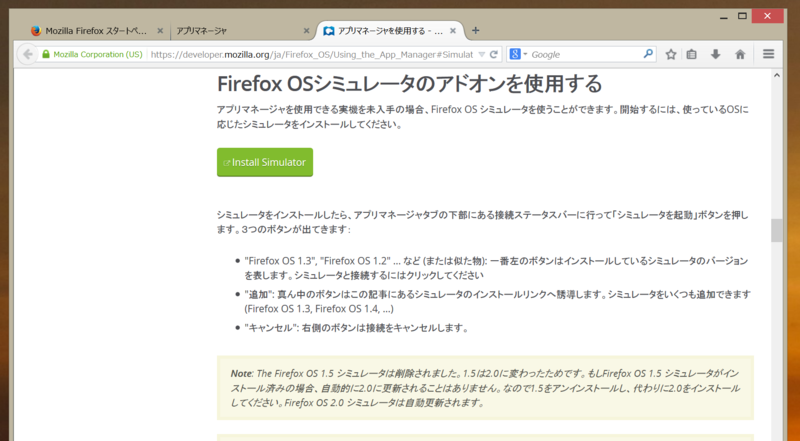The width and height of the screenshot is (800, 441).
Task: Maximize the Firefox window
Action: click(x=742, y=16)
